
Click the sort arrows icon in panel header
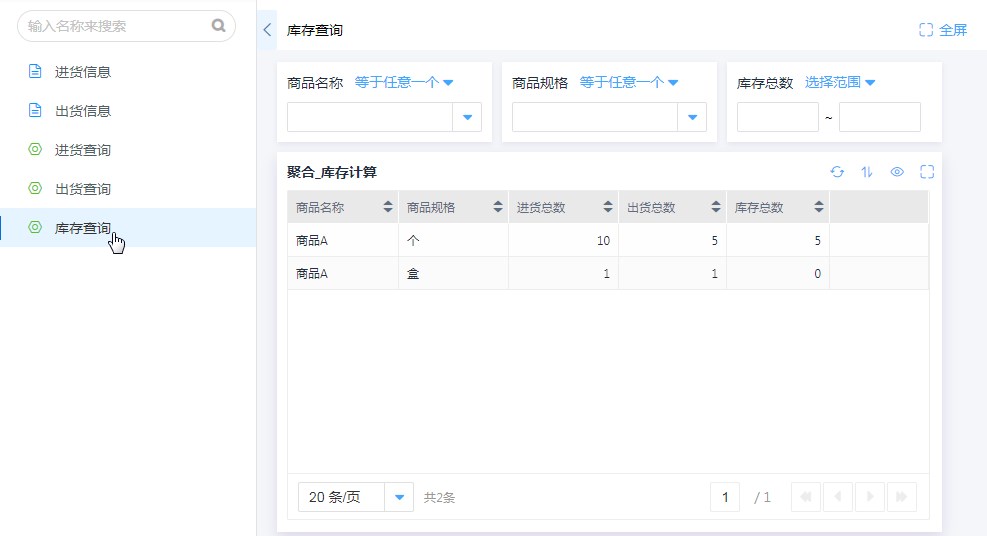pyautogui.click(x=867, y=172)
